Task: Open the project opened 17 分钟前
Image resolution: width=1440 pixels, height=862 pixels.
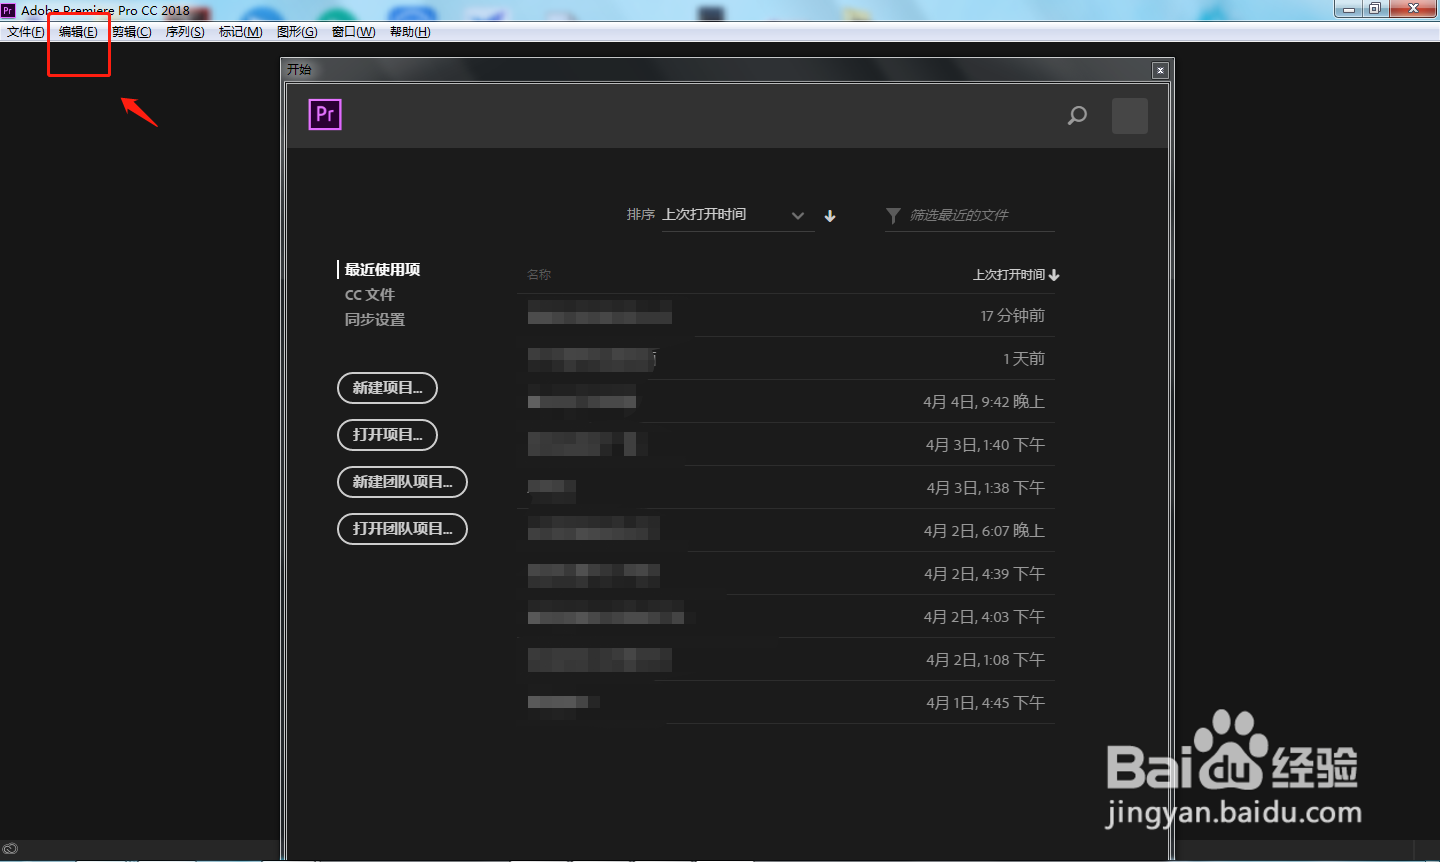Action: click(x=786, y=315)
